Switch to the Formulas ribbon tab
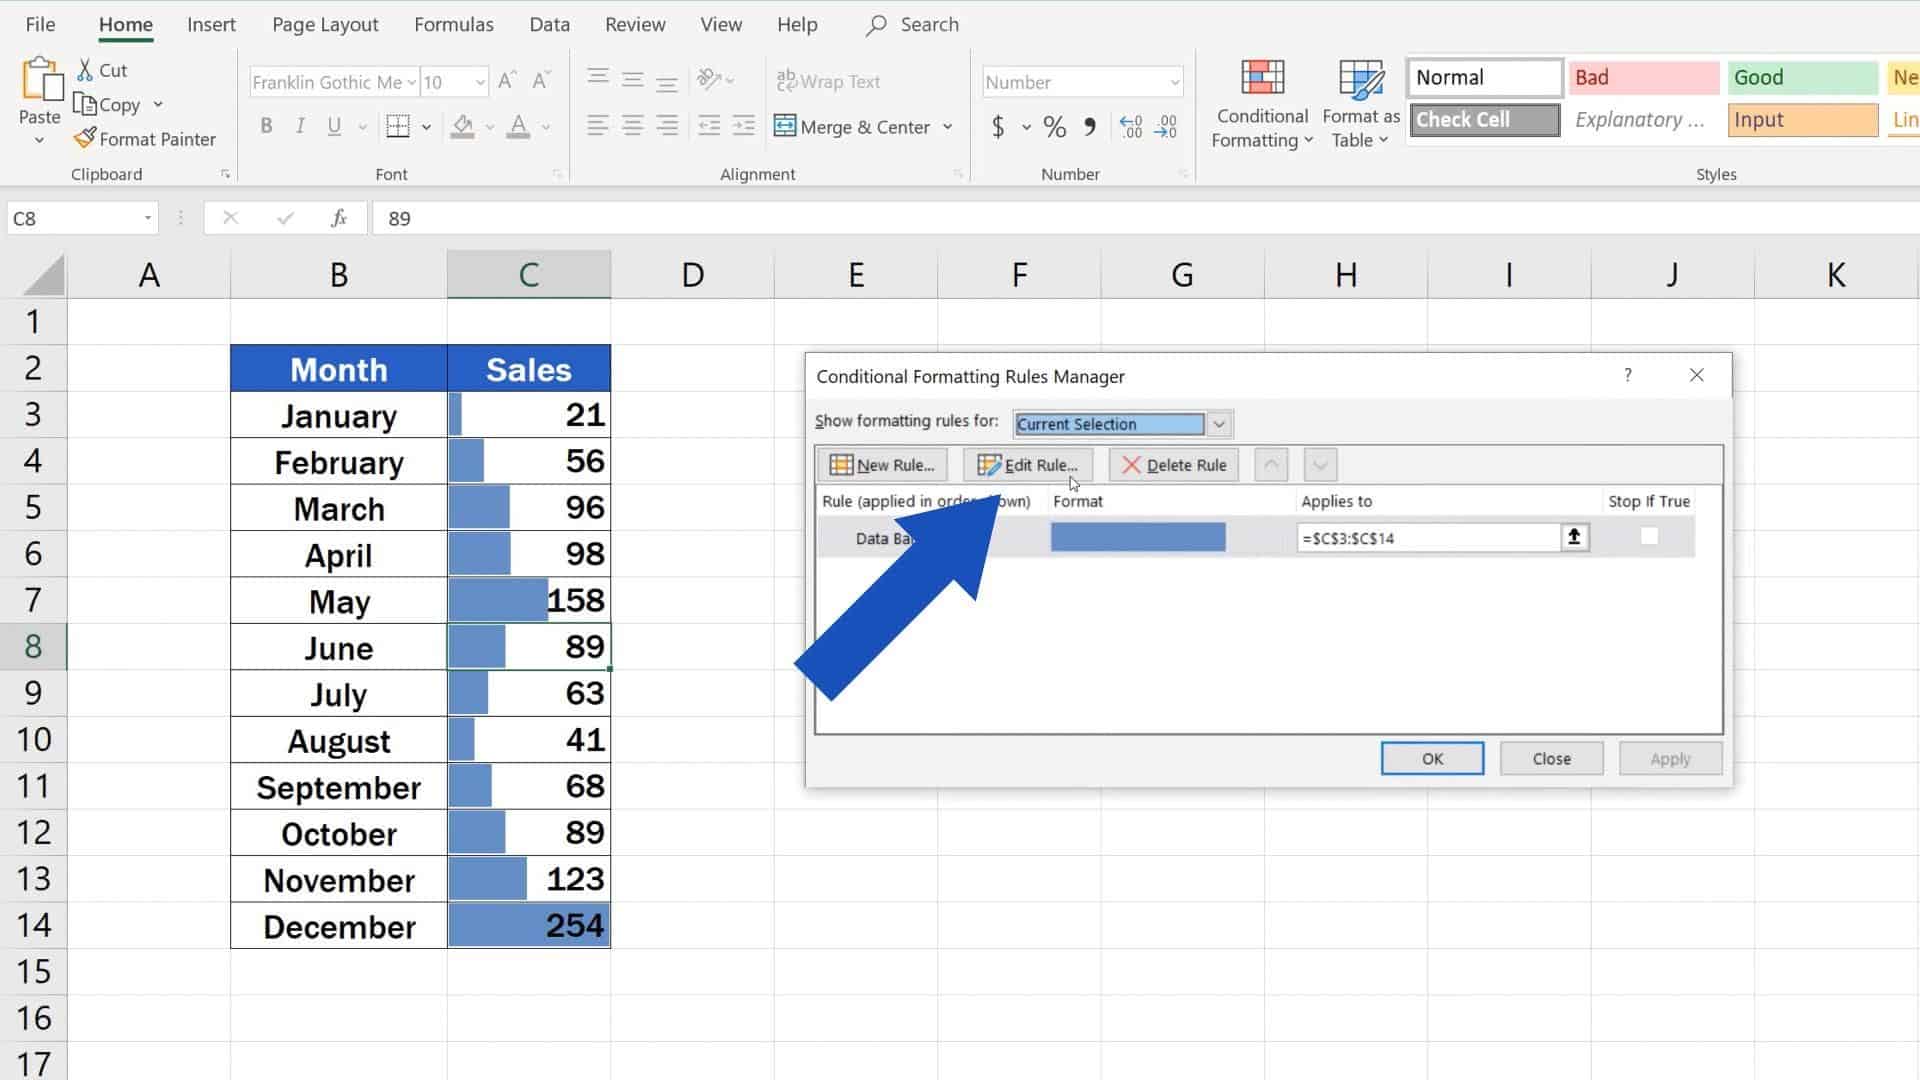This screenshot has height=1080, width=1920. pyautogui.click(x=454, y=24)
